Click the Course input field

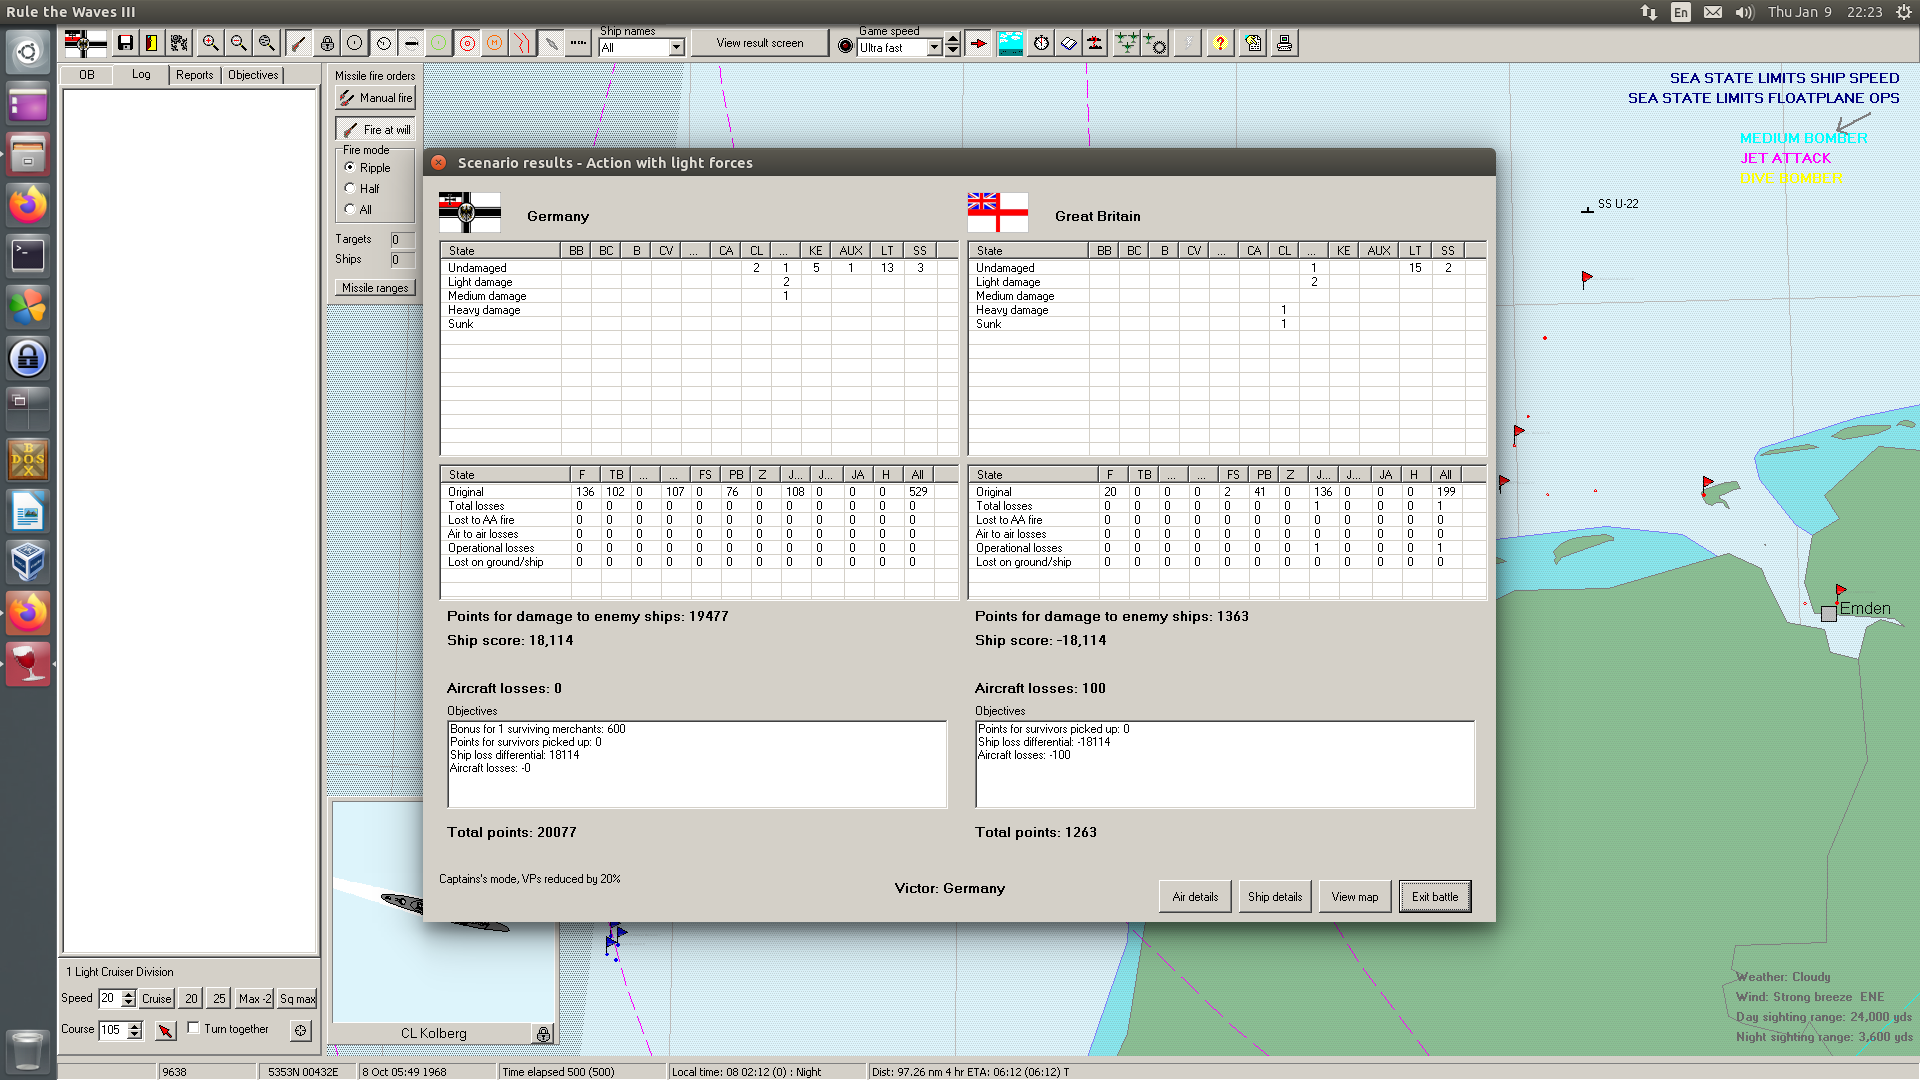pyautogui.click(x=112, y=1029)
